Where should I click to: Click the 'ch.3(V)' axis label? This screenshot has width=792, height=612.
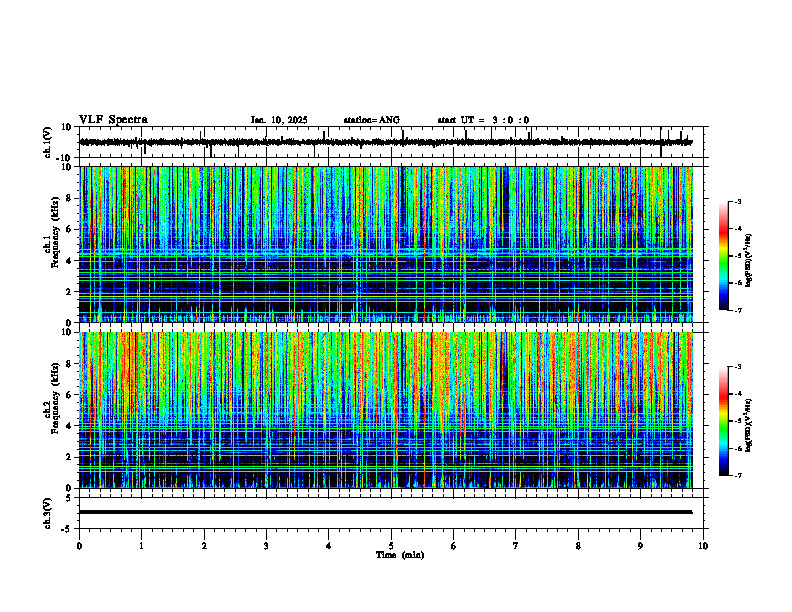(x=47, y=513)
